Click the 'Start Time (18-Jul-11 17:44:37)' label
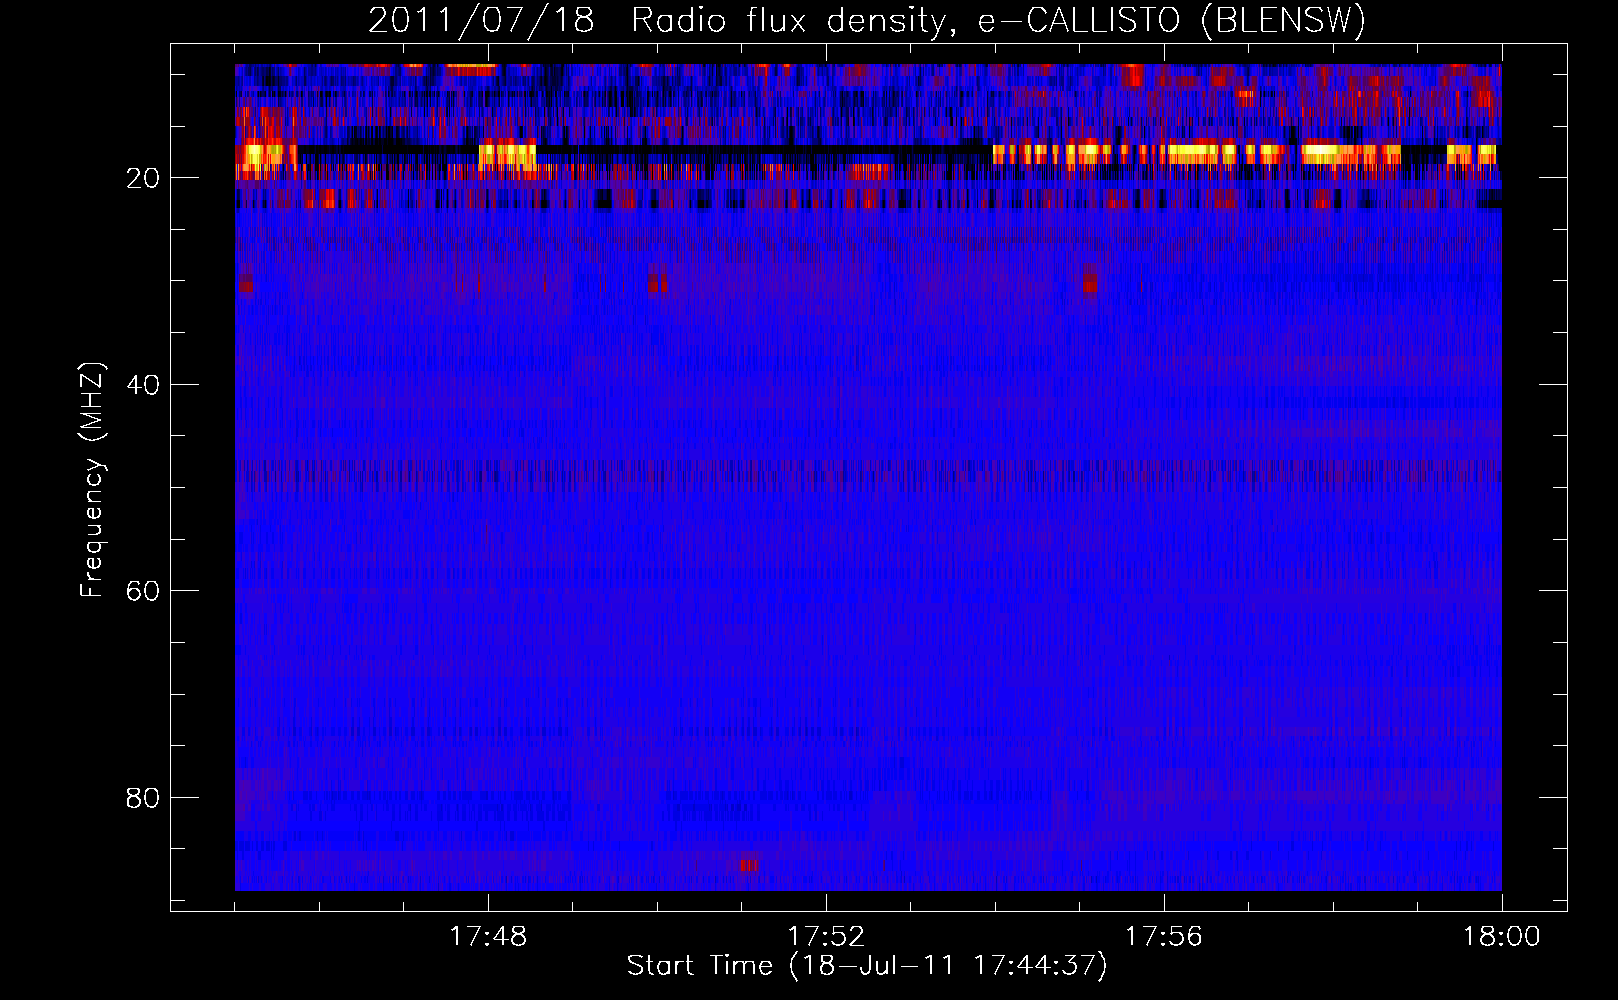 867,966
